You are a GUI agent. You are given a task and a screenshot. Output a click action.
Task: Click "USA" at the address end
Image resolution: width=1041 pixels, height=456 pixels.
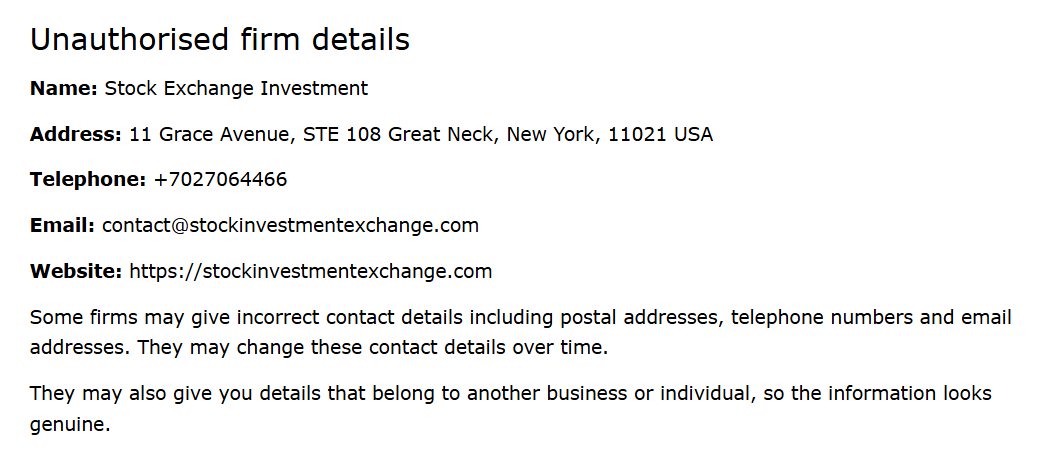(x=693, y=135)
